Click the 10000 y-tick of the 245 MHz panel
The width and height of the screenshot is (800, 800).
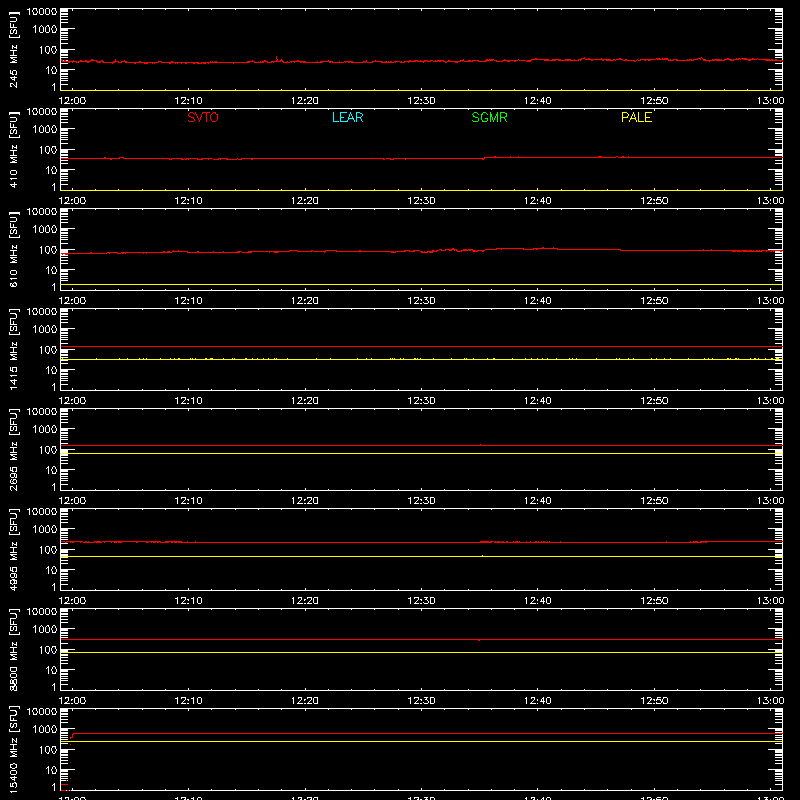pos(42,12)
